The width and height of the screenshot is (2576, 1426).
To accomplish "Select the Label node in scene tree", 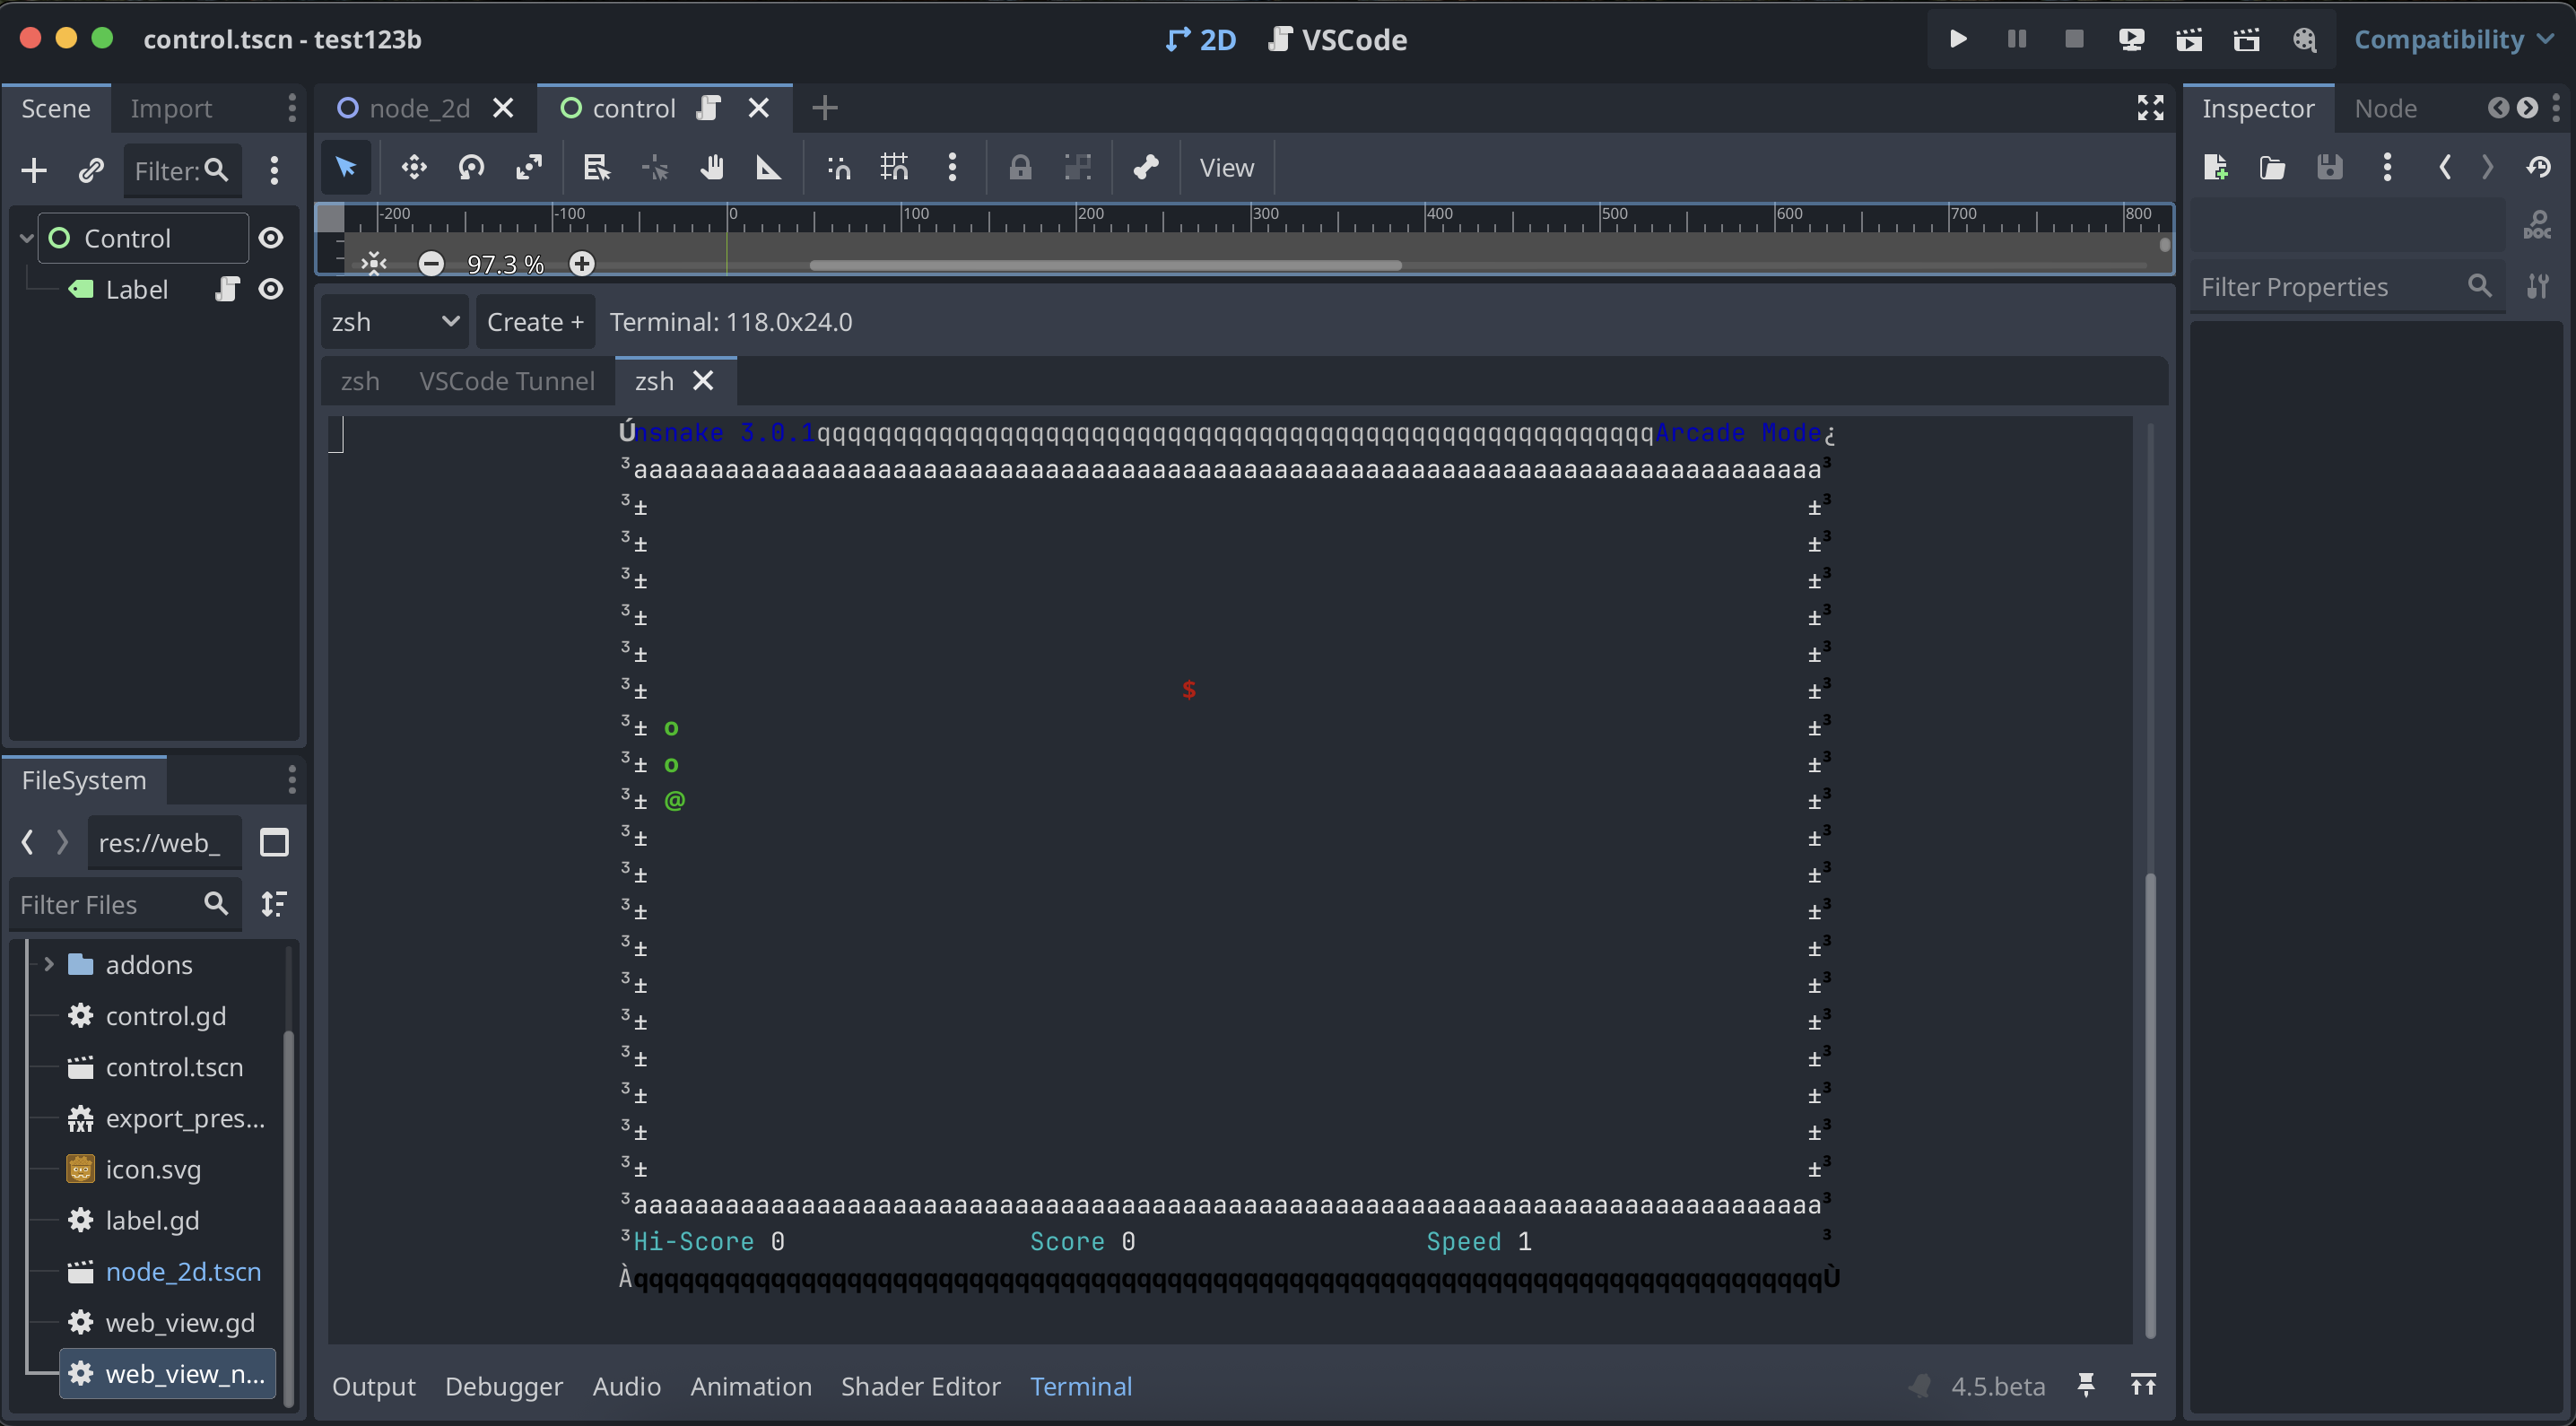I will [137, 289].
